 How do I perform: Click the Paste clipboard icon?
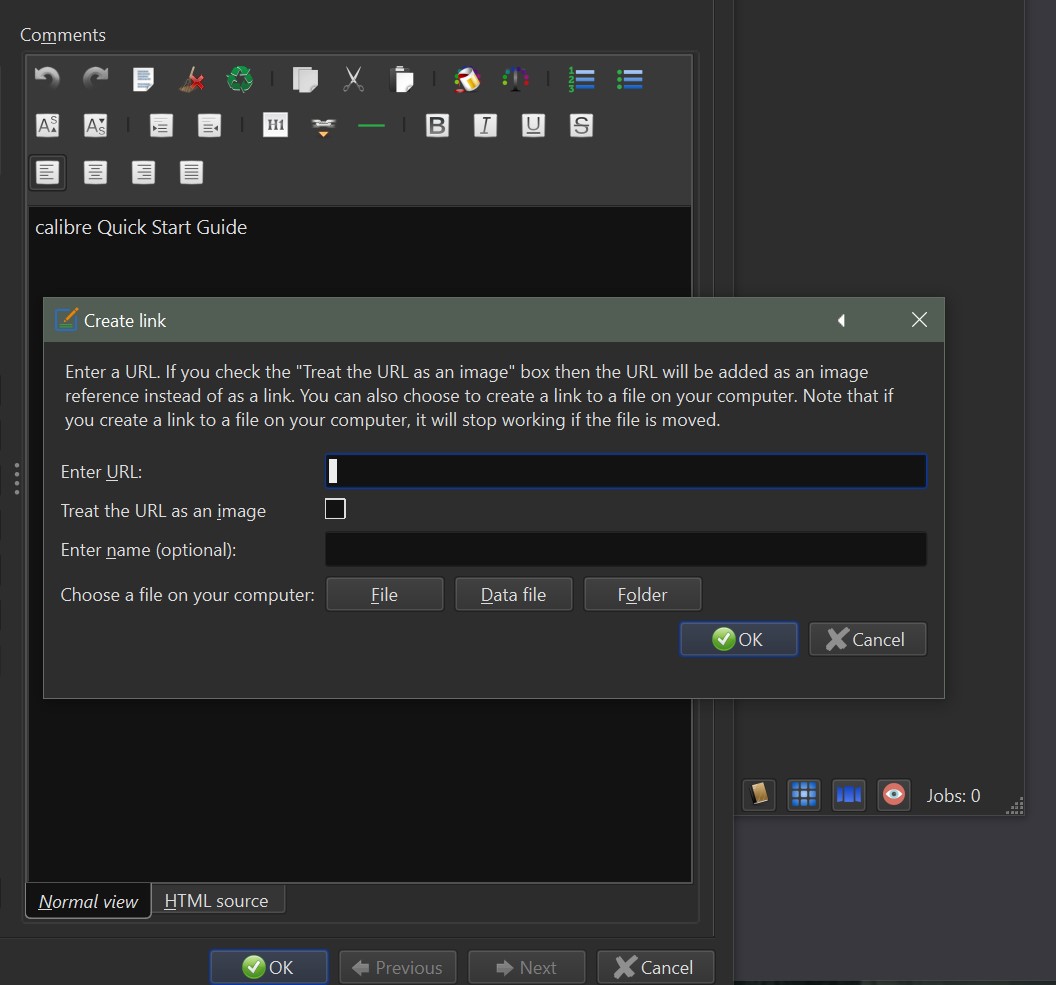pyautogui.click(x=401, y=79)
